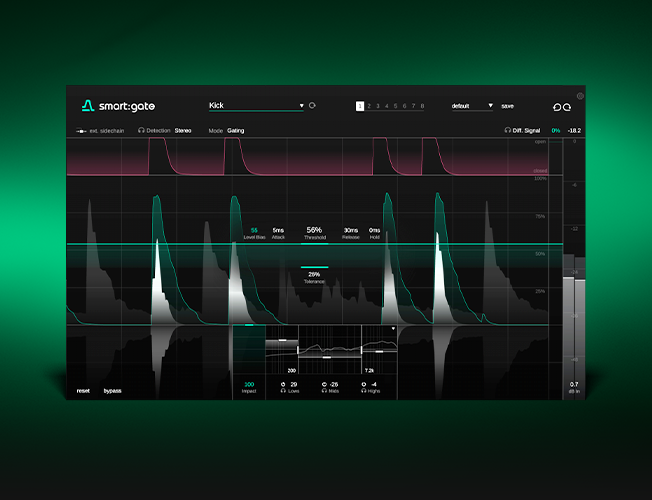Click the teal marker under the waveform
This screenshot has height=500, width=652.
tap(249, 324)
